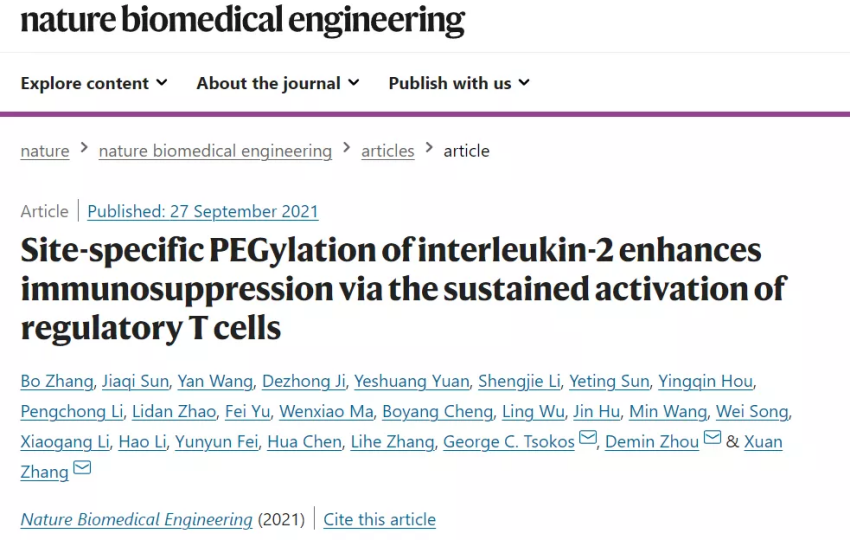Open the About the journal dropdown
The image size is (851, 540).
[x=278, y=83]
